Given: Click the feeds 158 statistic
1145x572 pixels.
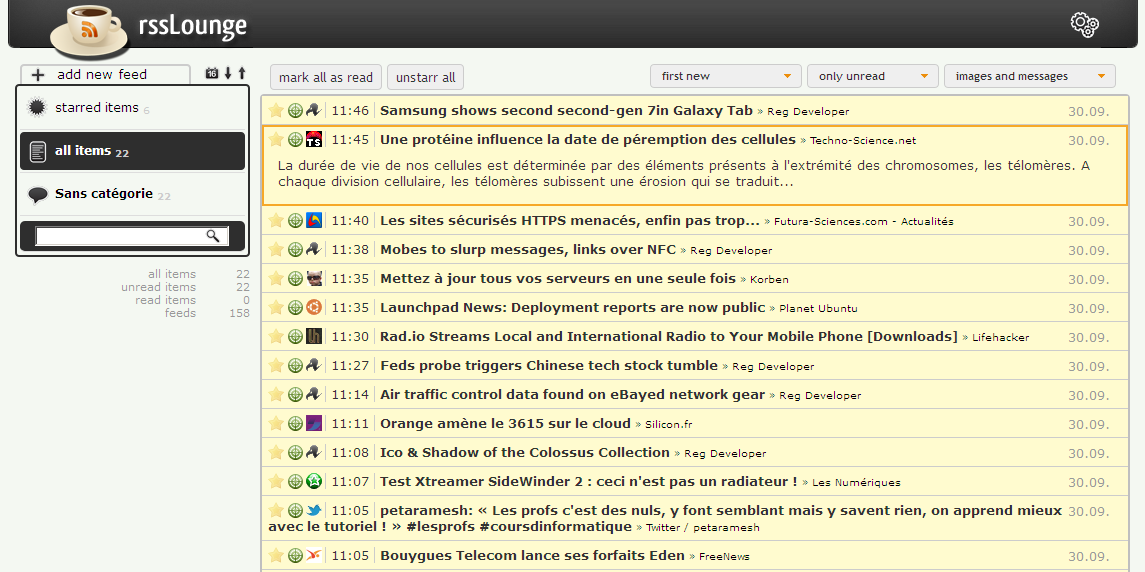Looking at the screenshot, I should 207,313.
